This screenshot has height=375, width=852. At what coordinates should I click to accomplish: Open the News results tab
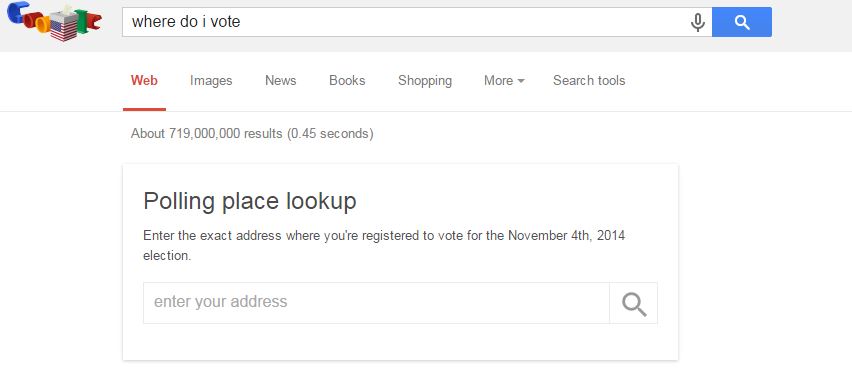tap(280, 80)
